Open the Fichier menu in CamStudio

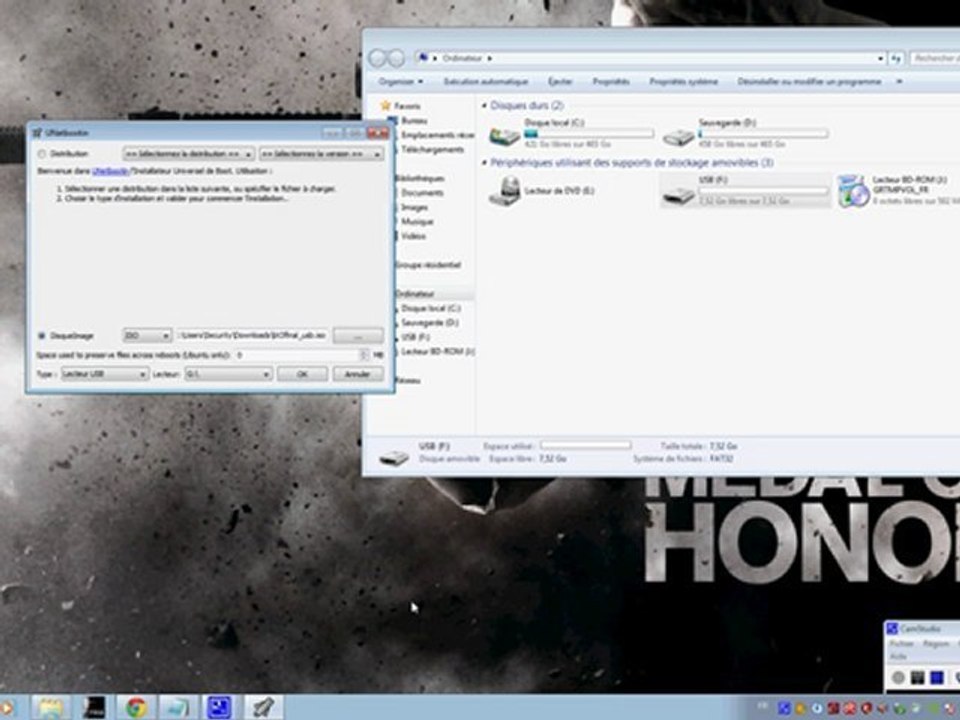[901, 643]
